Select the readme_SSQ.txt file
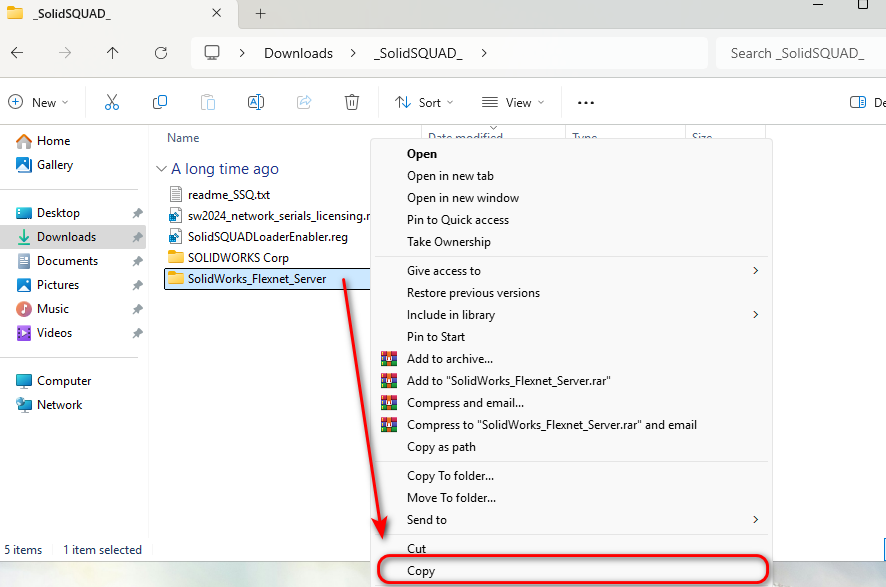Screen dimensions: 886x587 click(229, 195)
